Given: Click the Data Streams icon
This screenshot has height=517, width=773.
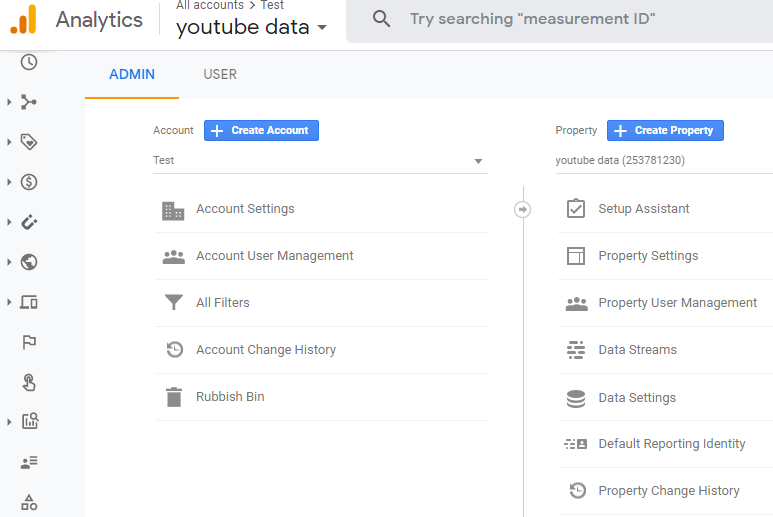Looking at the screenshot, I should click(x=576, y=350).
